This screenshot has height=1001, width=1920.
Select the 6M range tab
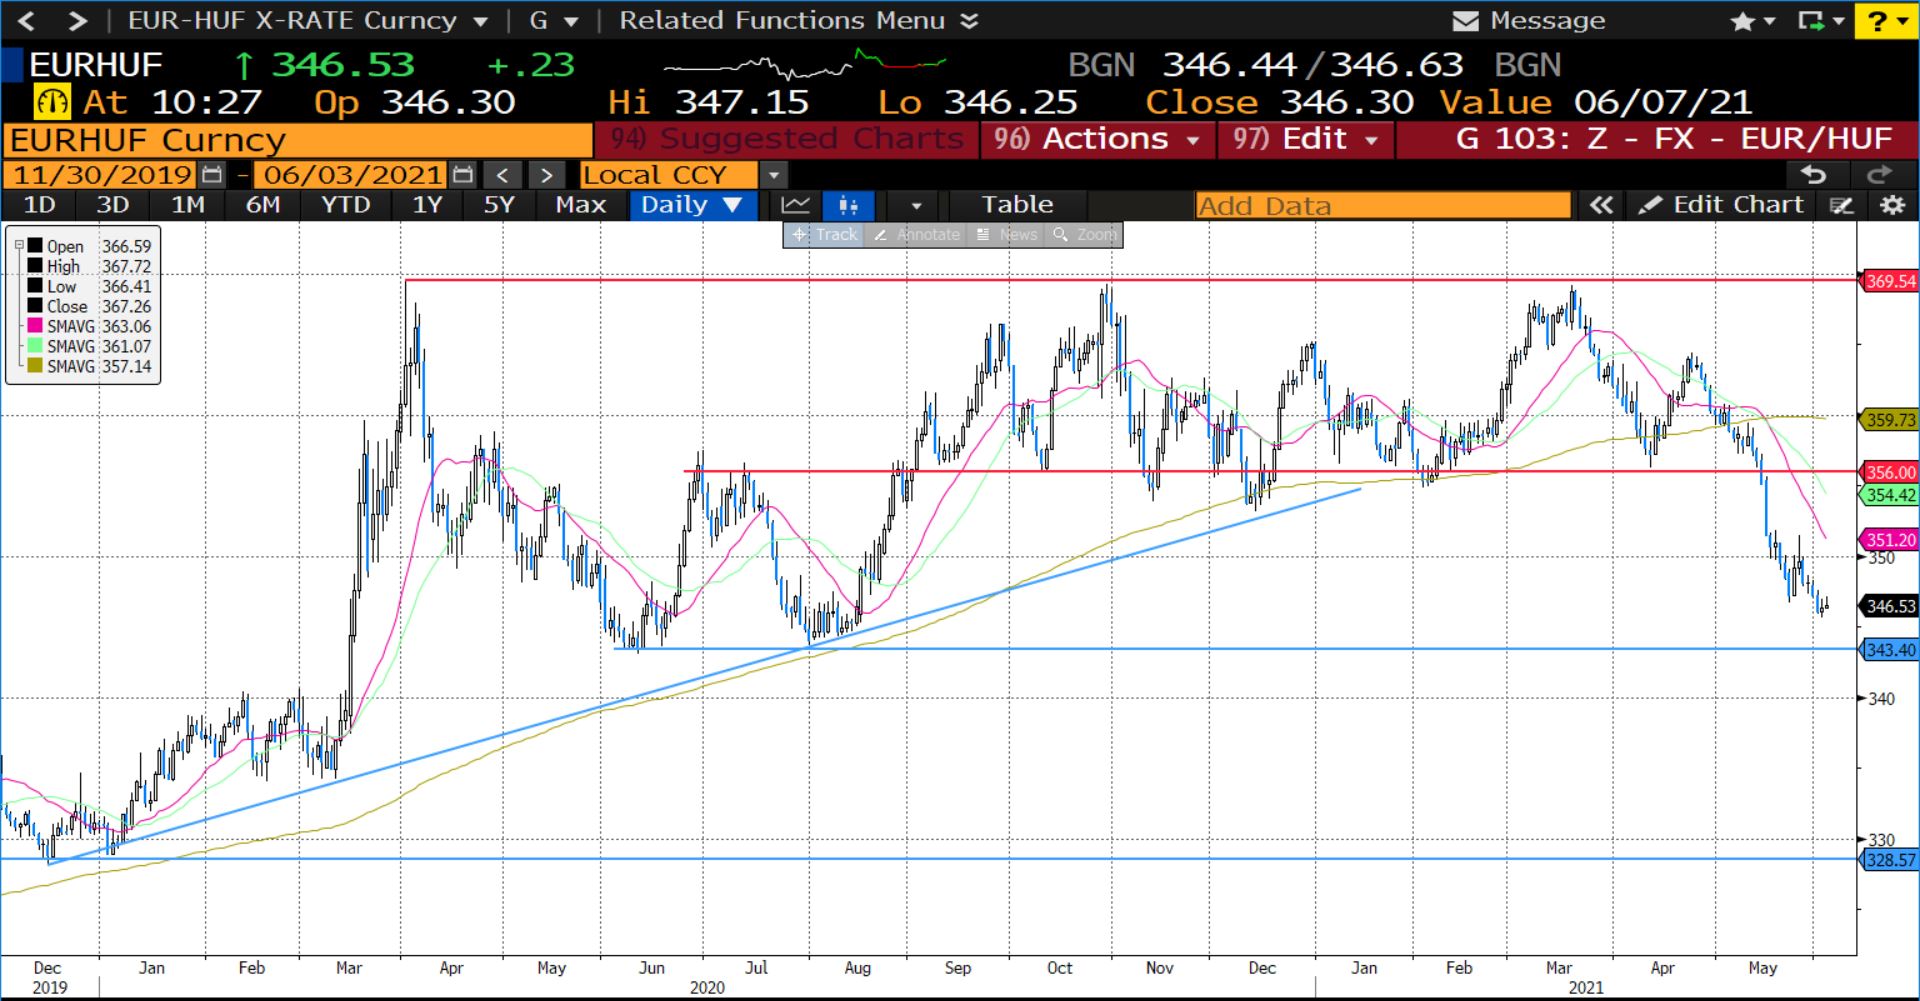pyautogui.click(x=263, y=205)
